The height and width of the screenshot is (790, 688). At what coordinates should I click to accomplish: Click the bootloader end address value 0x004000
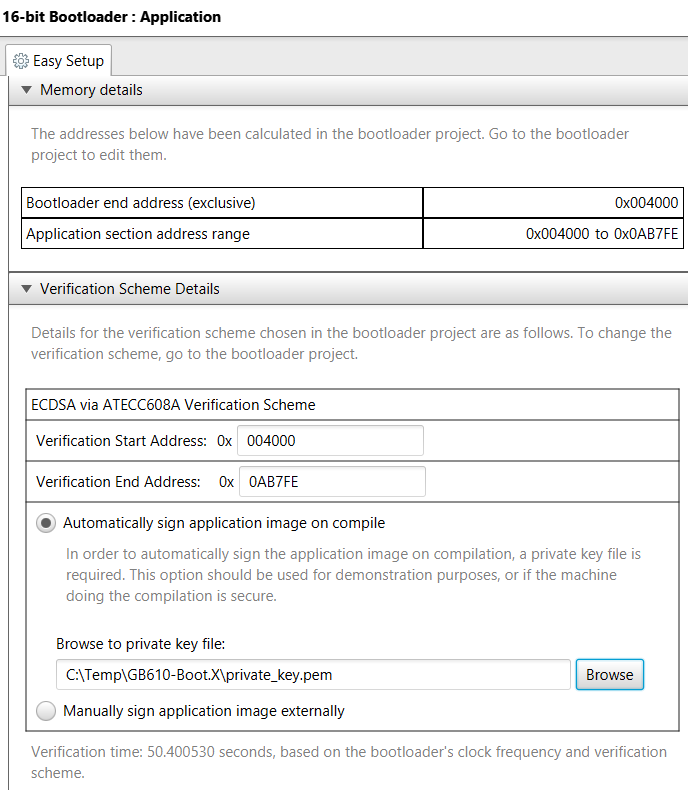click(646, 203)
